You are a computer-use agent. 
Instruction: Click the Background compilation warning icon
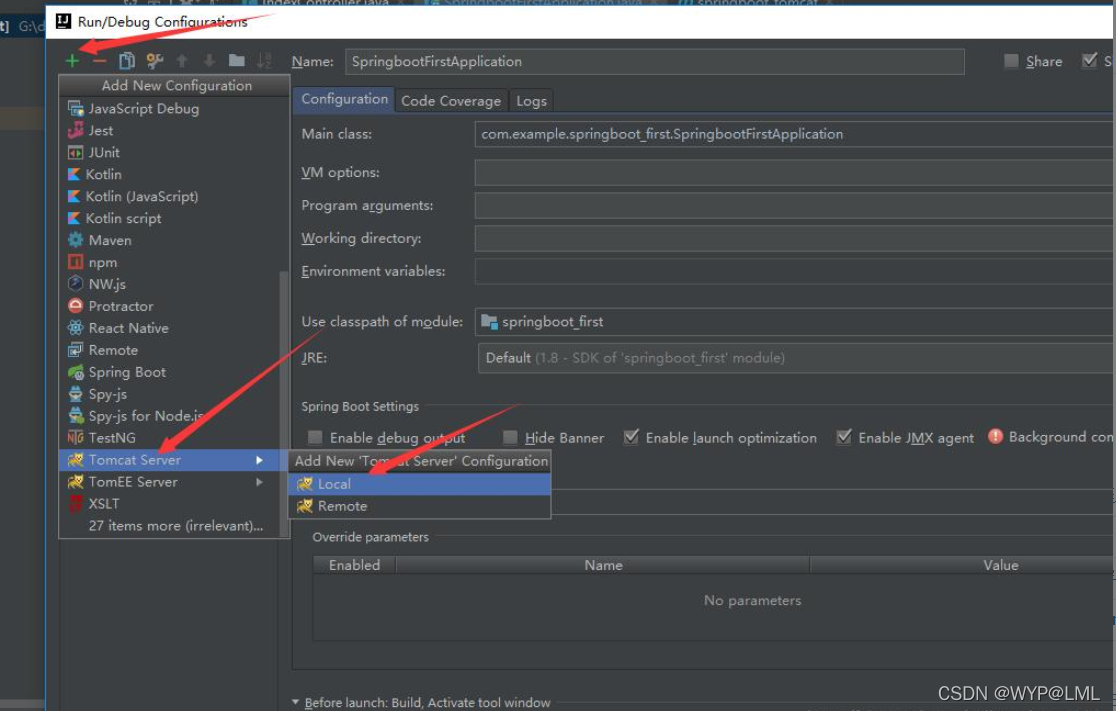point(995,436)
